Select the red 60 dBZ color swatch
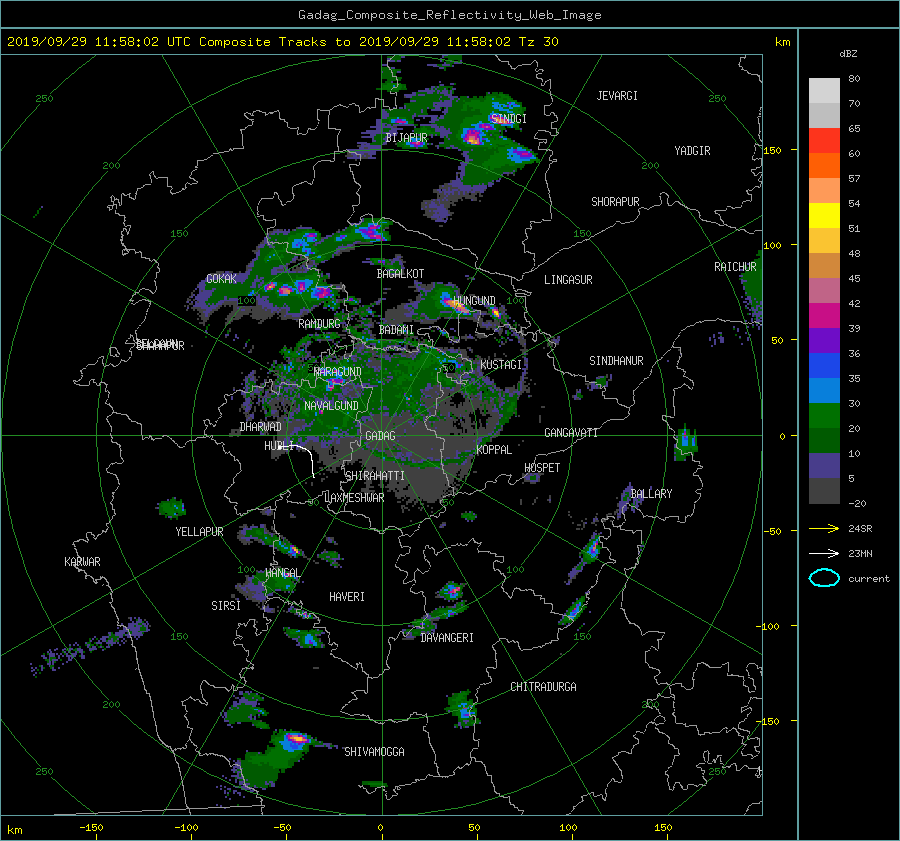The image size is (900, 841). (x=824, y=141)
